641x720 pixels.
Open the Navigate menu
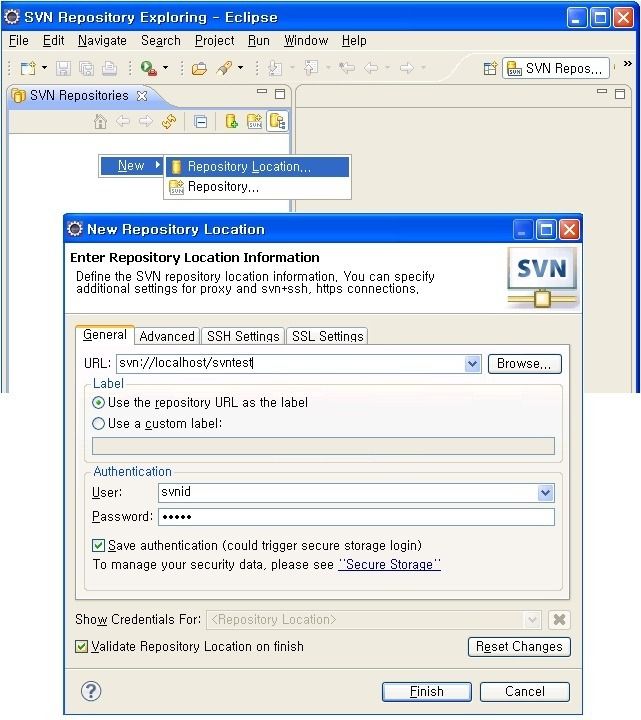pyautogui.click(x=102, y=41)
